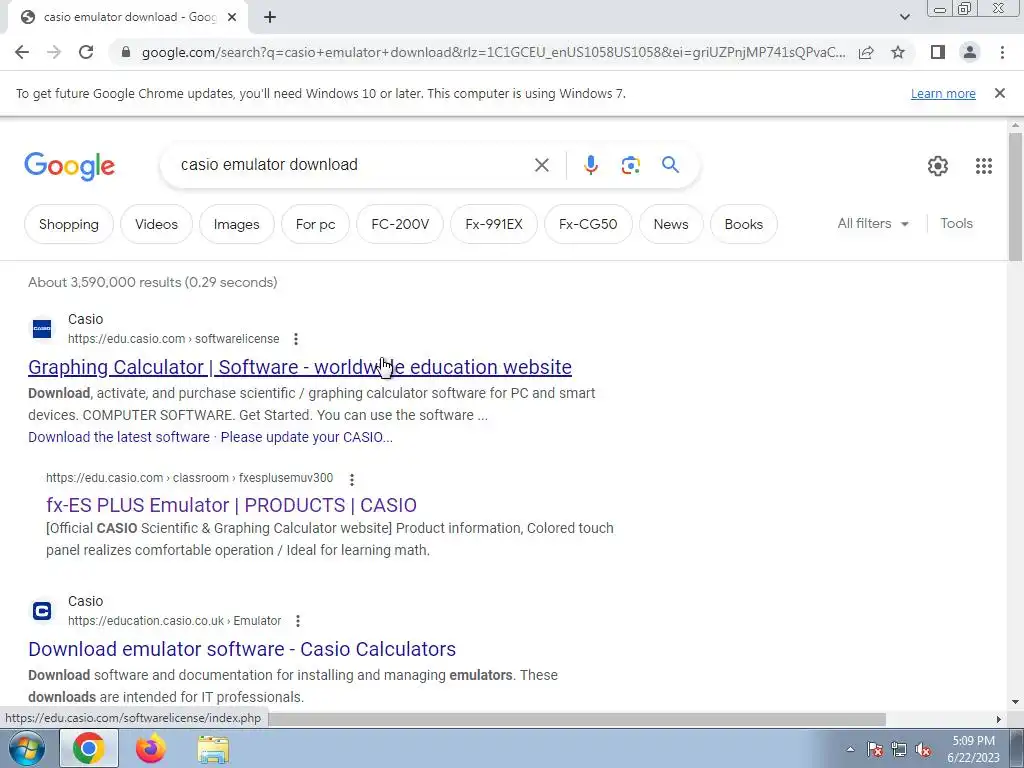Open Action Center flag icon

[875, 749]
